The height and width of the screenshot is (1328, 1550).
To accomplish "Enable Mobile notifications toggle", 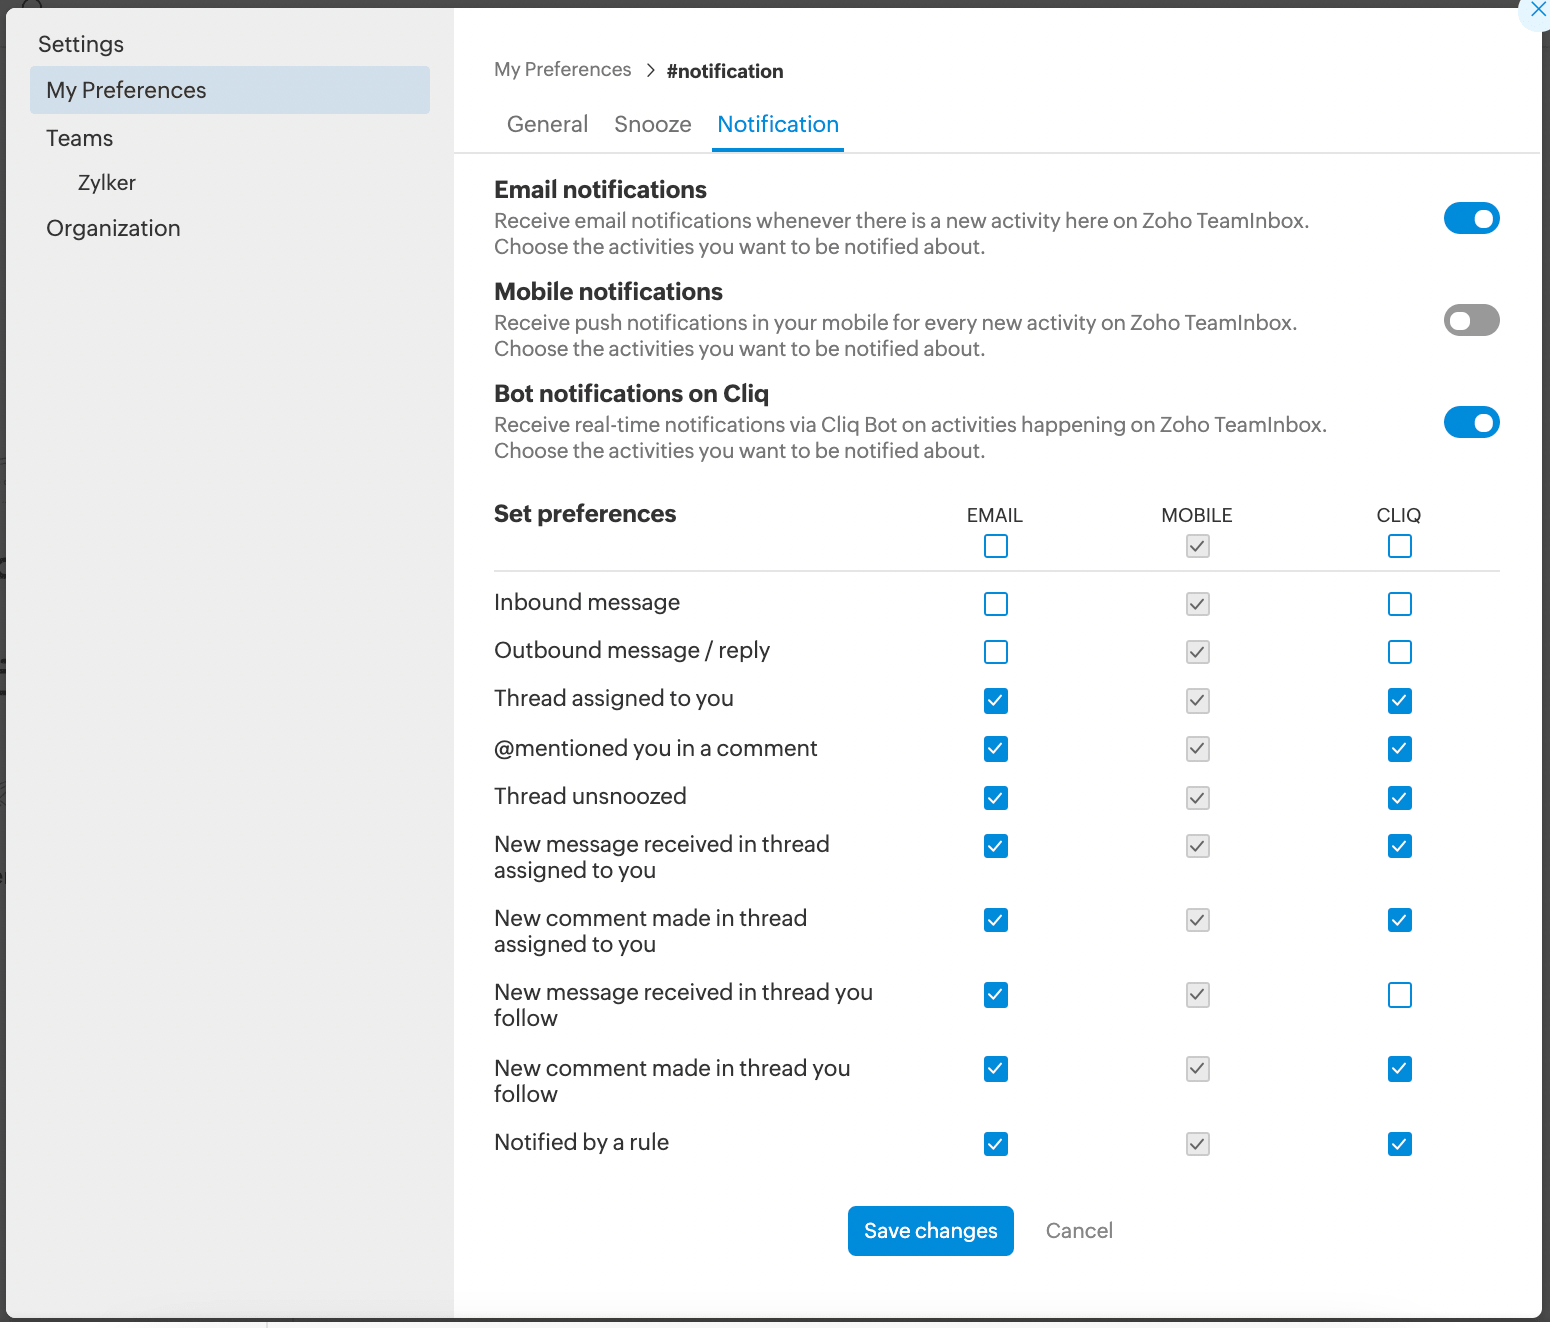I will click(1471, 320).
